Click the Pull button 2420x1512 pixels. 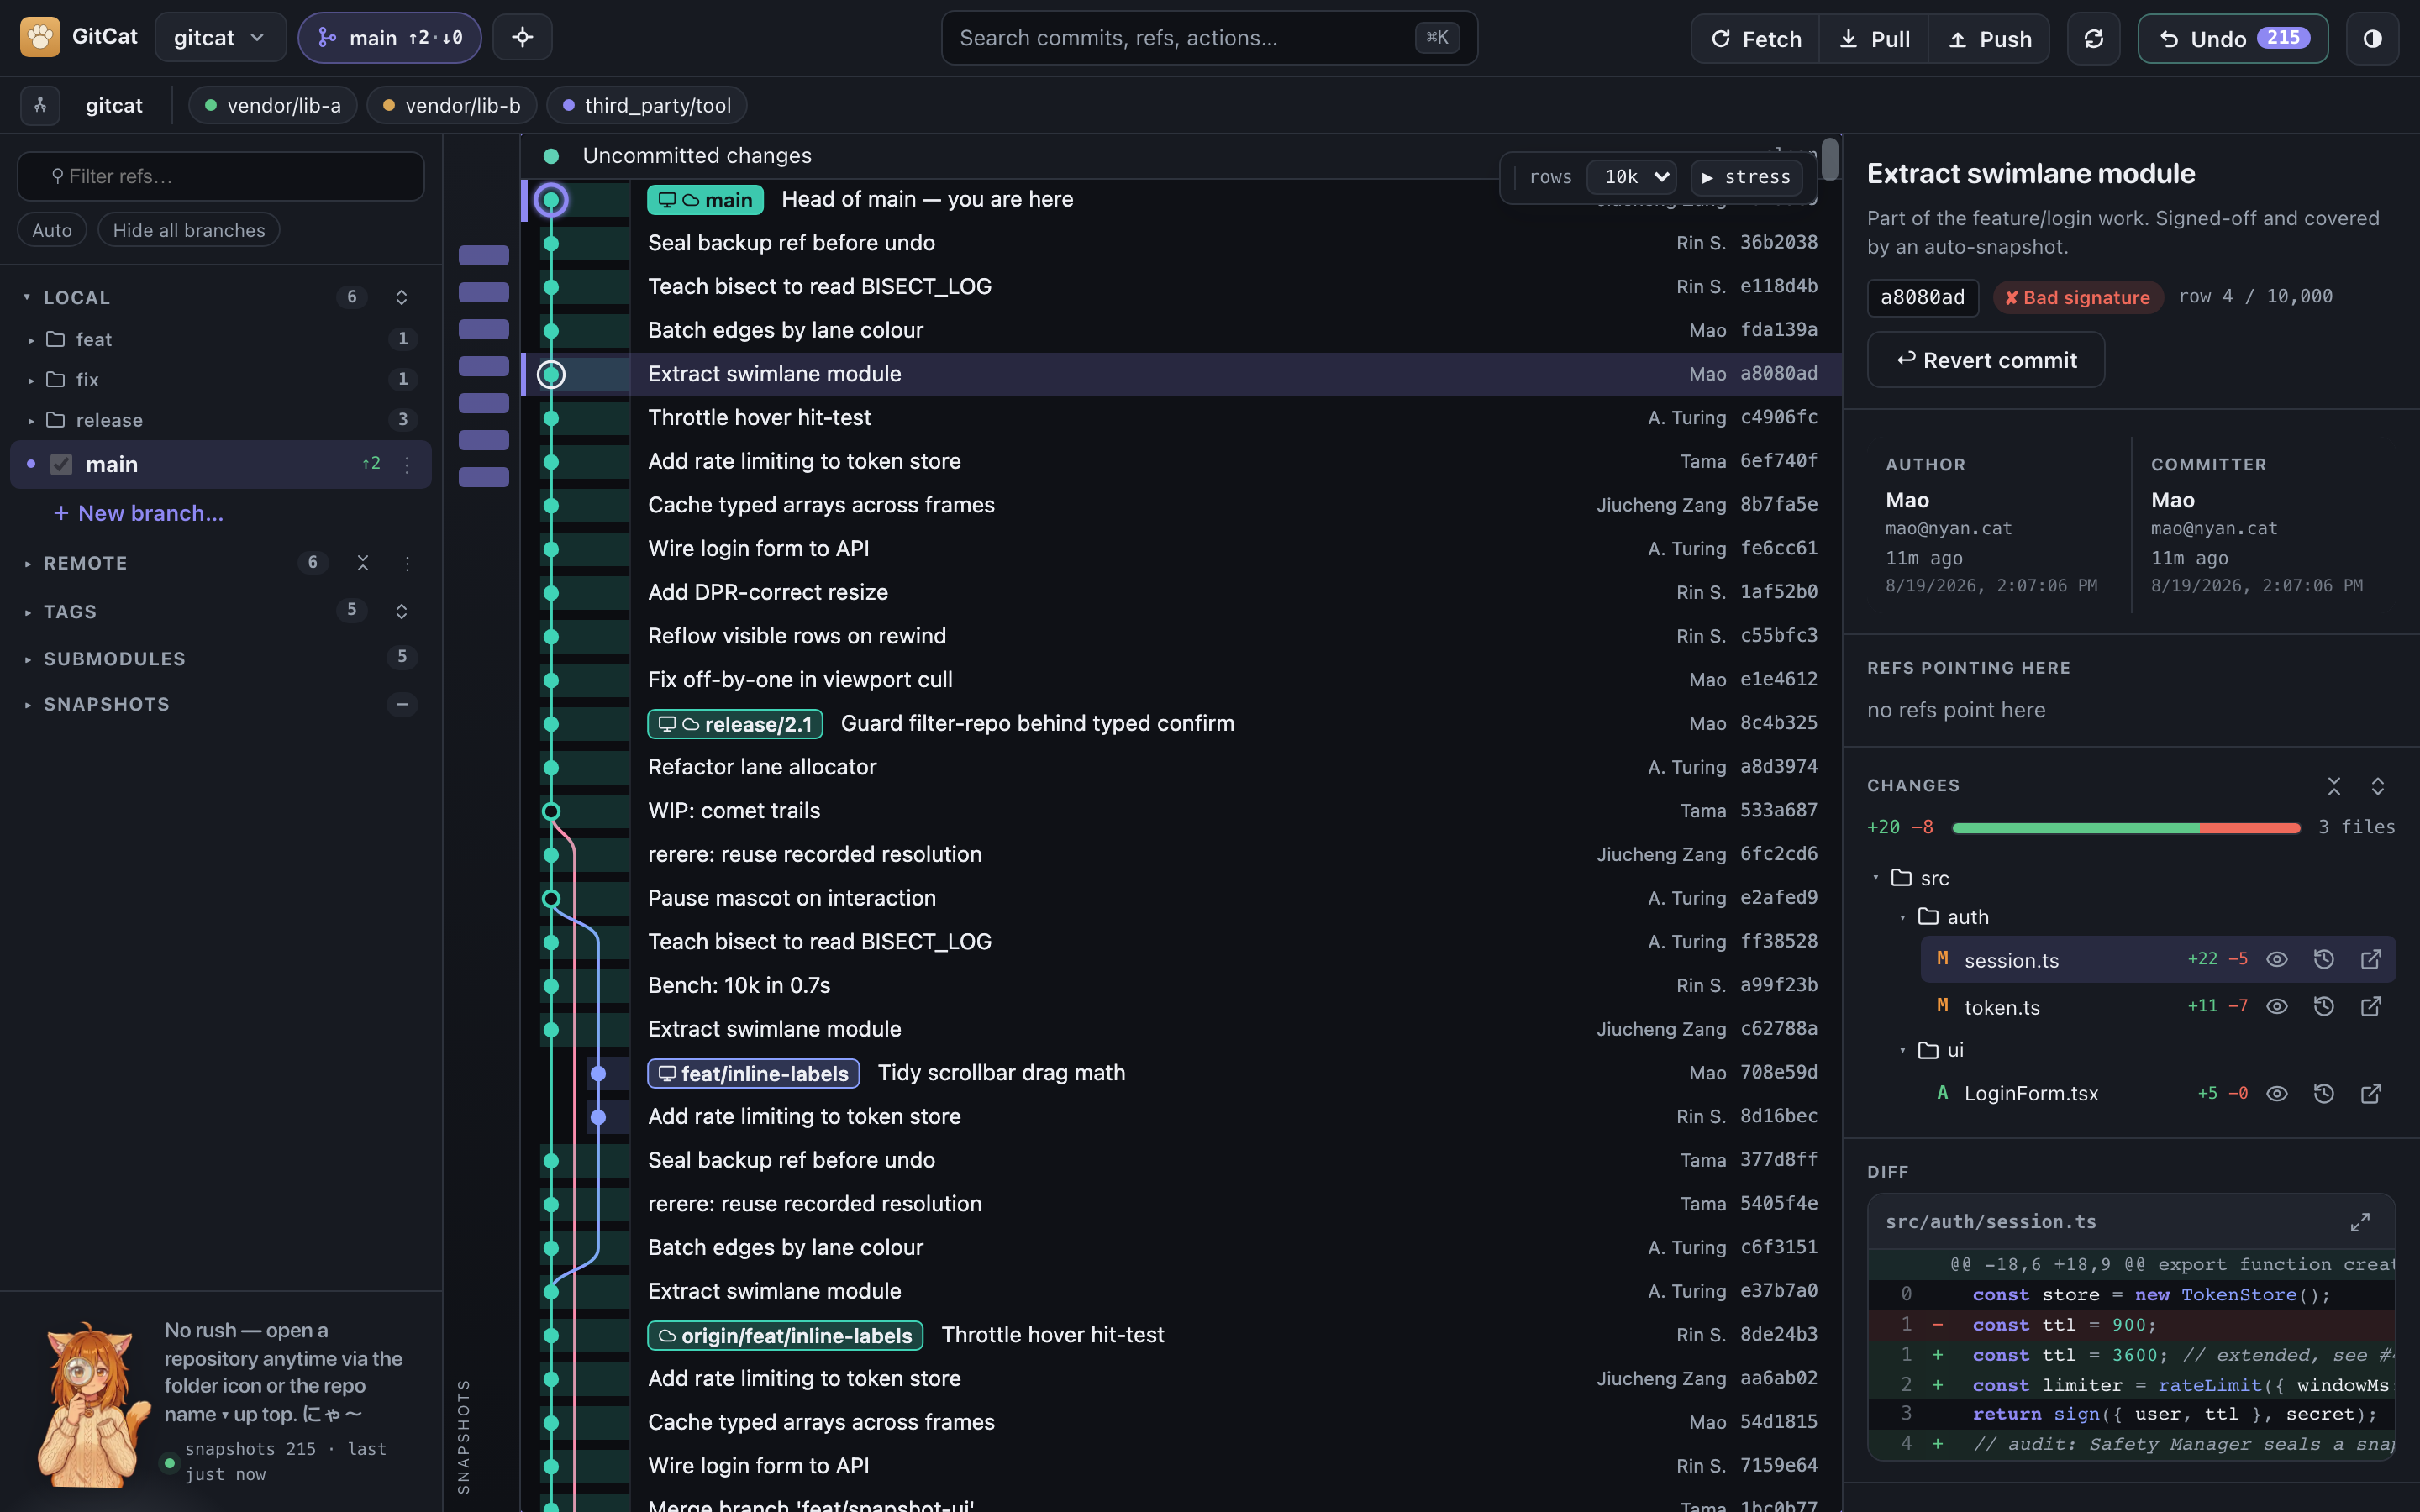pyautogui.click(x=1874, y=39)
